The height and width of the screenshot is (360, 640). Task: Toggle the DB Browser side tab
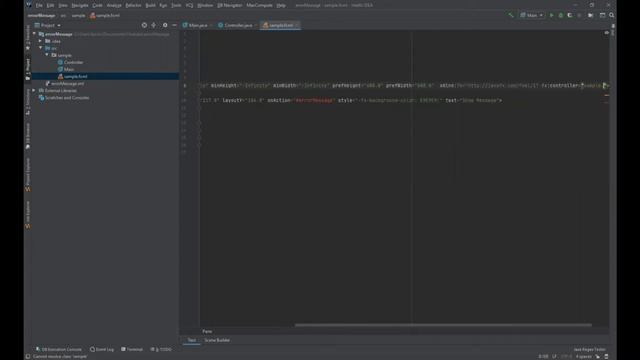28,136
